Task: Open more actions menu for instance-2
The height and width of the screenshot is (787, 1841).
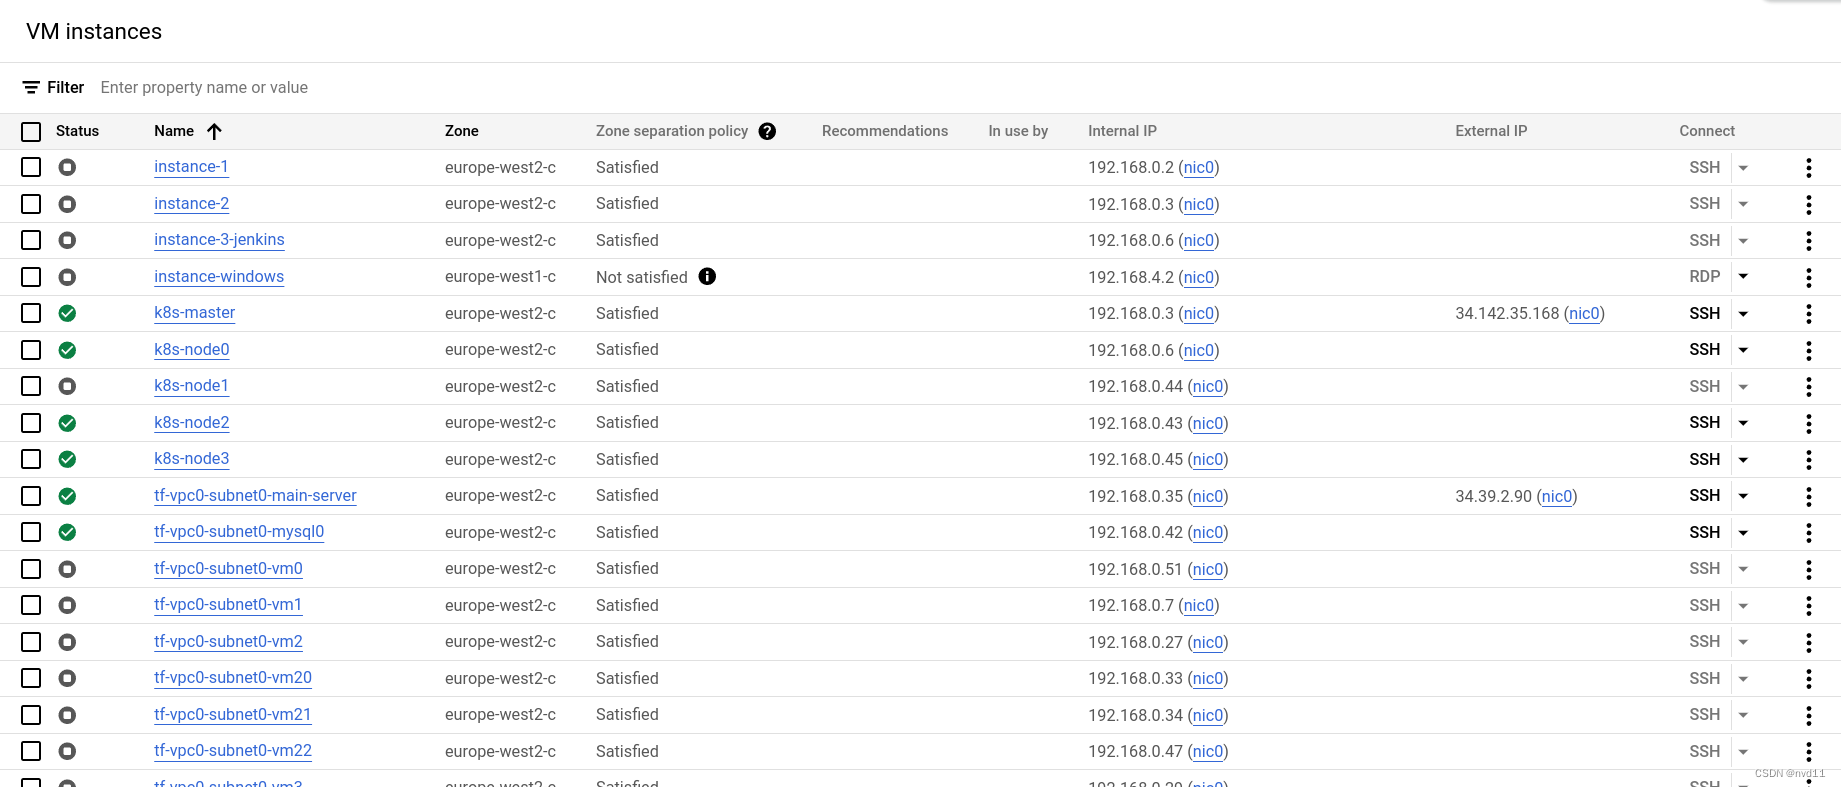Action: point(1808,204)
